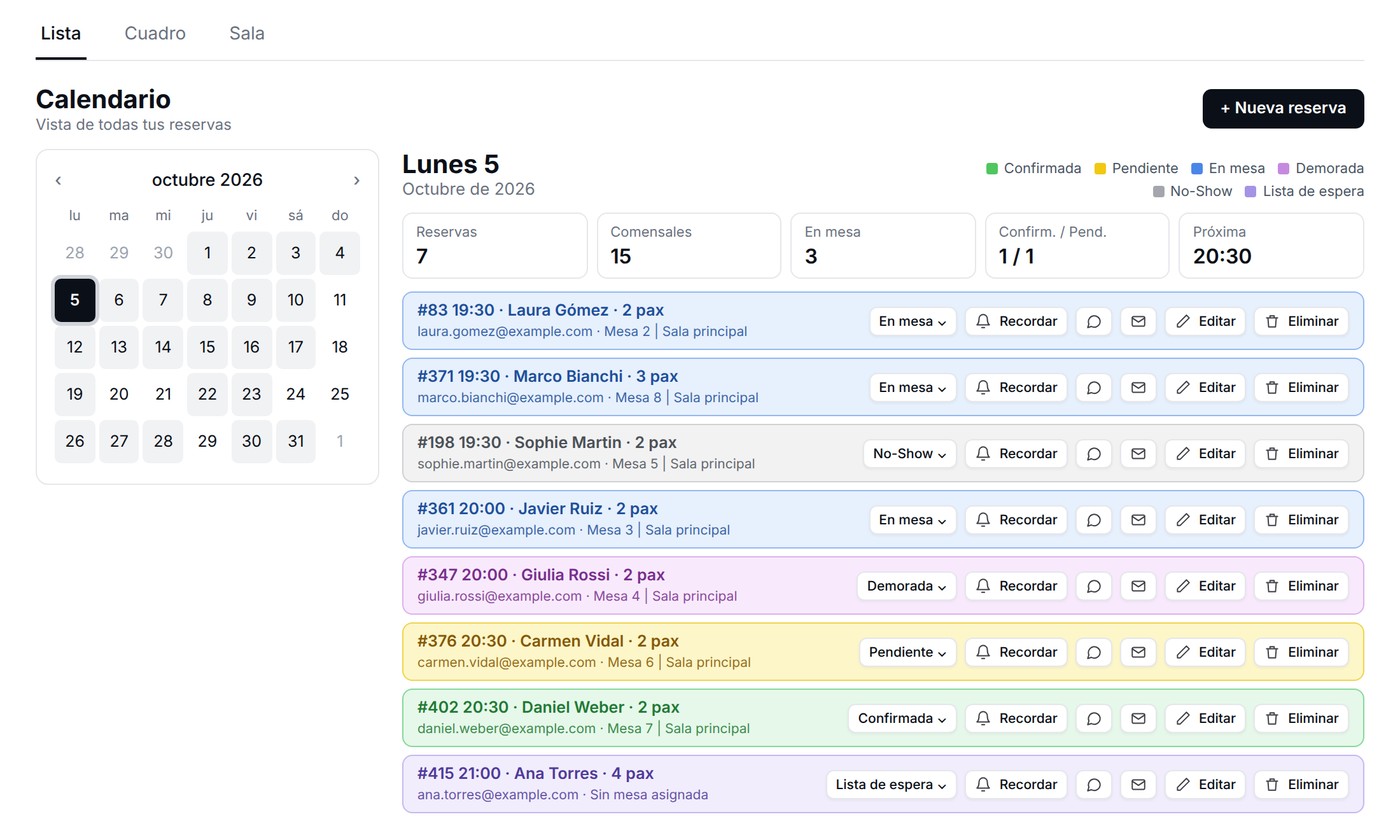Open chat bubble icon for Daniel Weber reservation

click(1093, 718)
